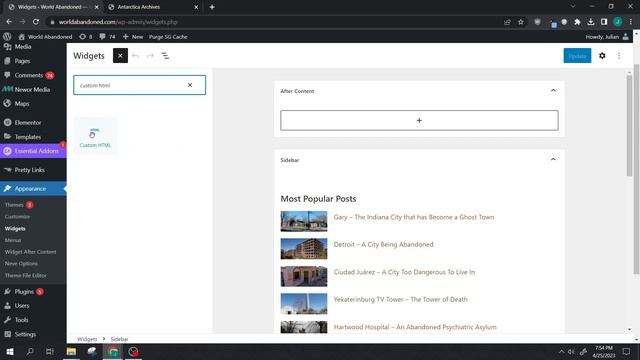This screenshot has width=640, height=360.
Task: Add a block in After Content
Action: (419, 120)
